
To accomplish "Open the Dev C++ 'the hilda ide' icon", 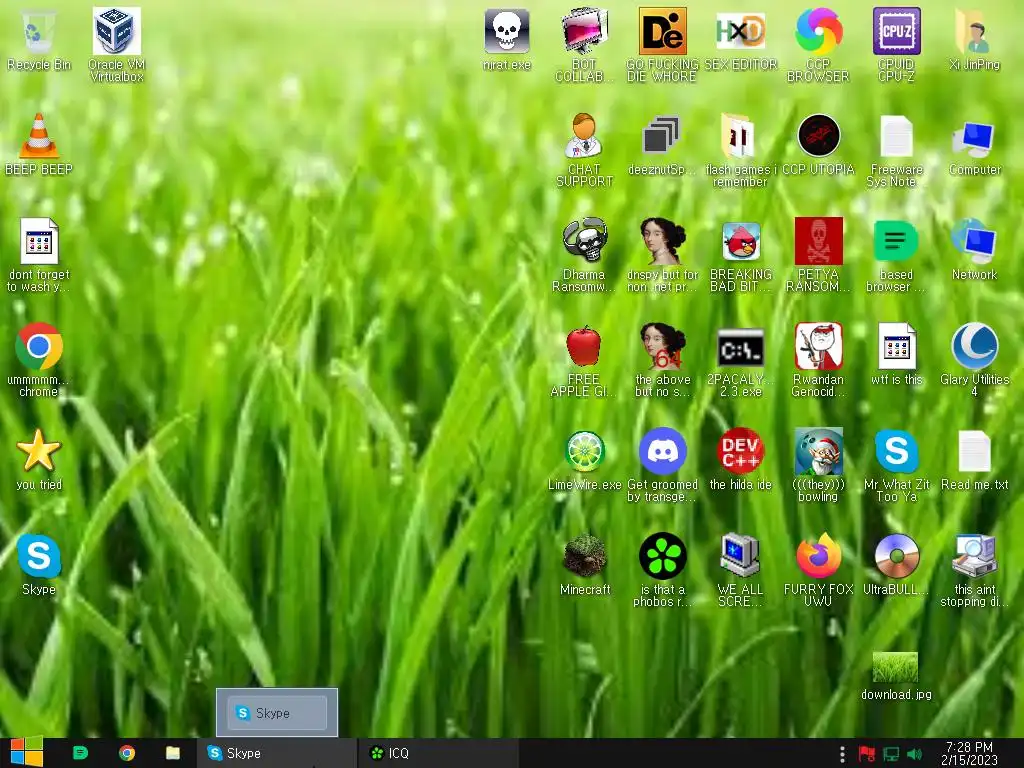I will tap(740, 451).
